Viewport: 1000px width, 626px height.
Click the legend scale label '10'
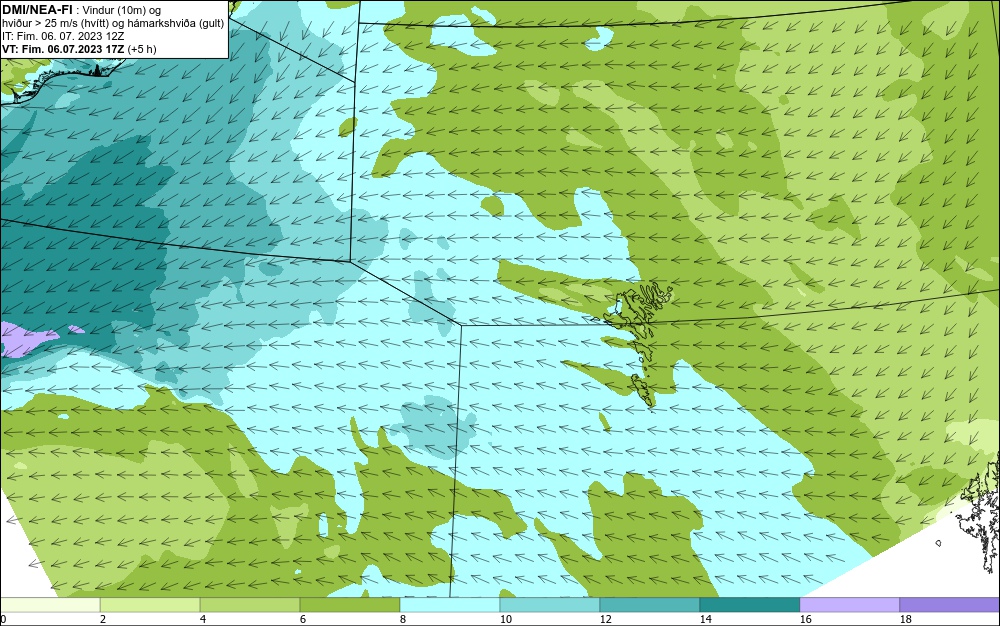click(505, 619)
